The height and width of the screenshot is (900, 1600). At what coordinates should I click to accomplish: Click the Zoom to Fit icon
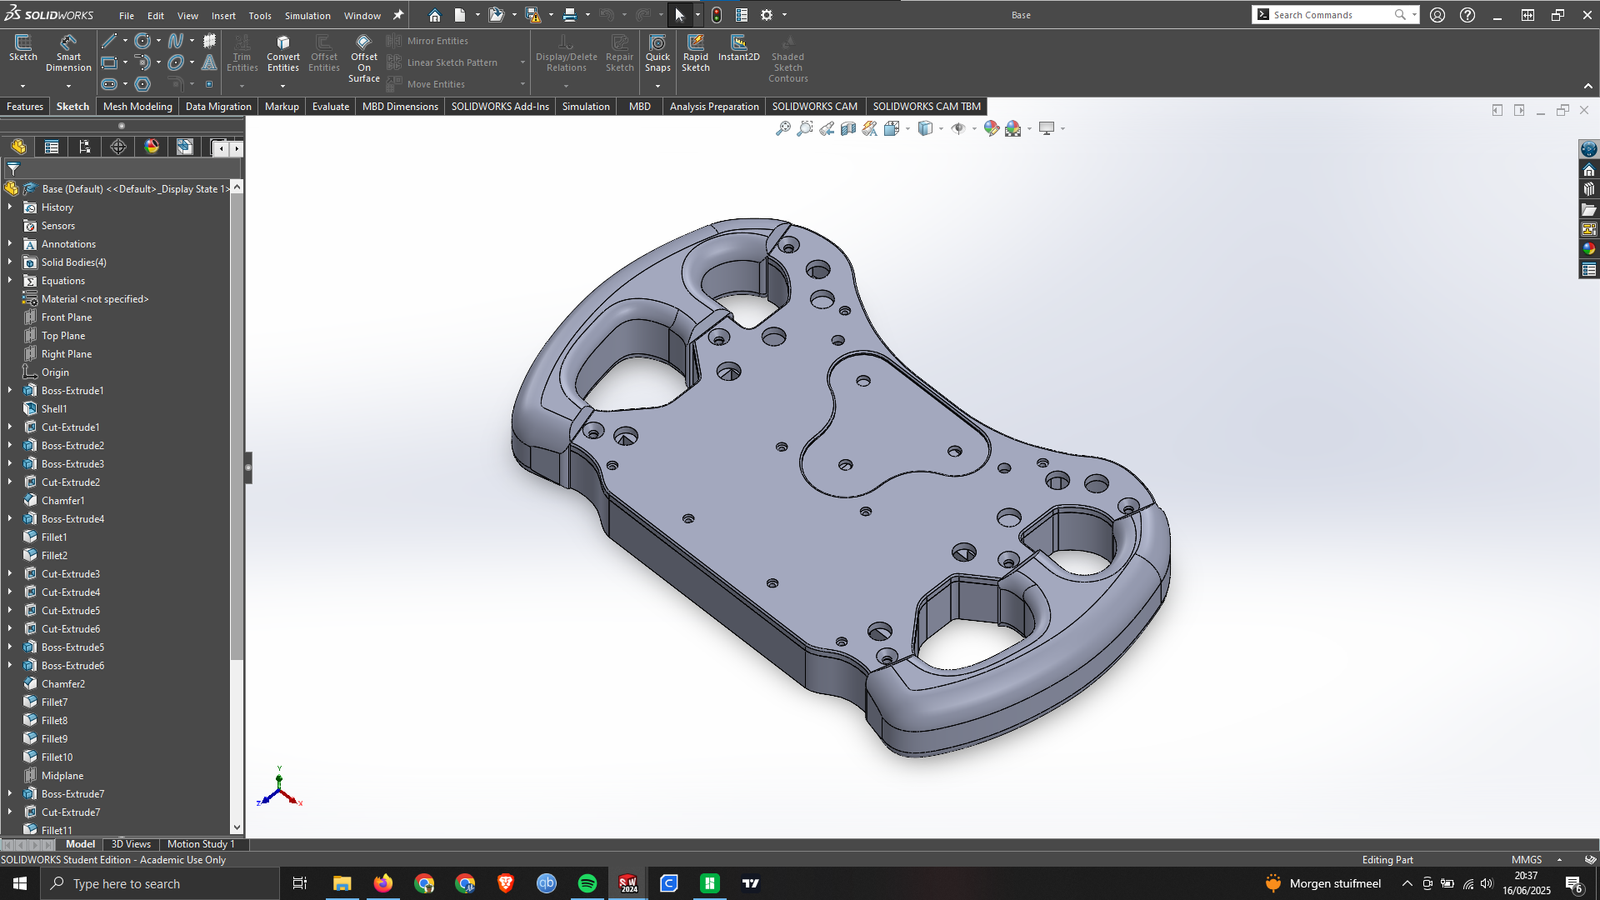coord(783,128)
